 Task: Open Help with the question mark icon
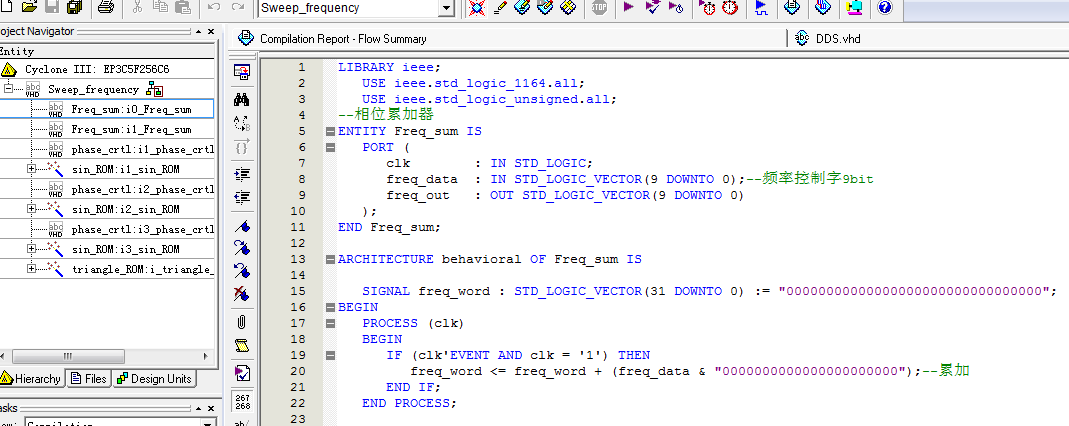click(884, 7)
